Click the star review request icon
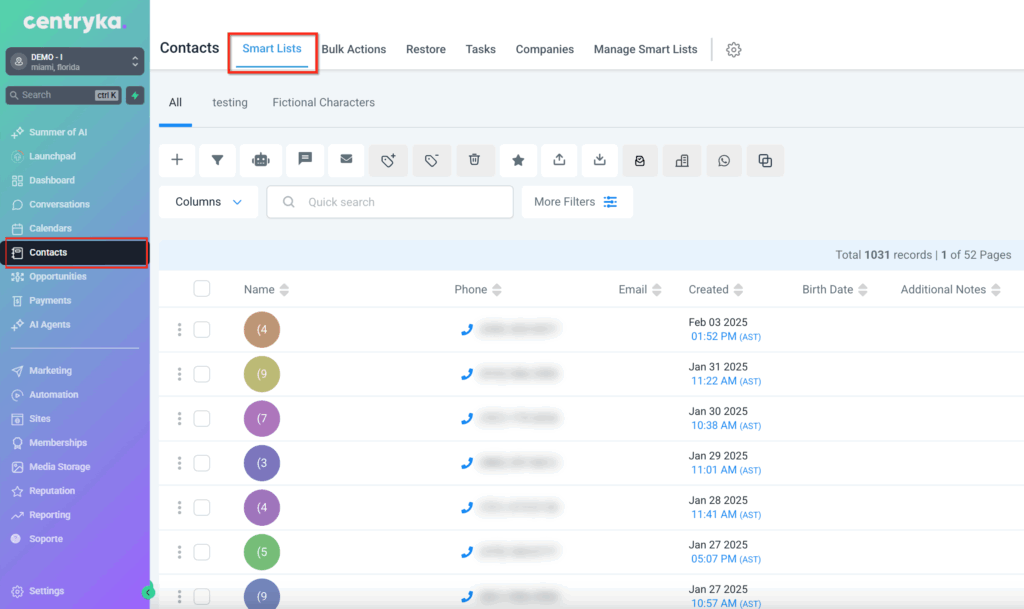 518,160
